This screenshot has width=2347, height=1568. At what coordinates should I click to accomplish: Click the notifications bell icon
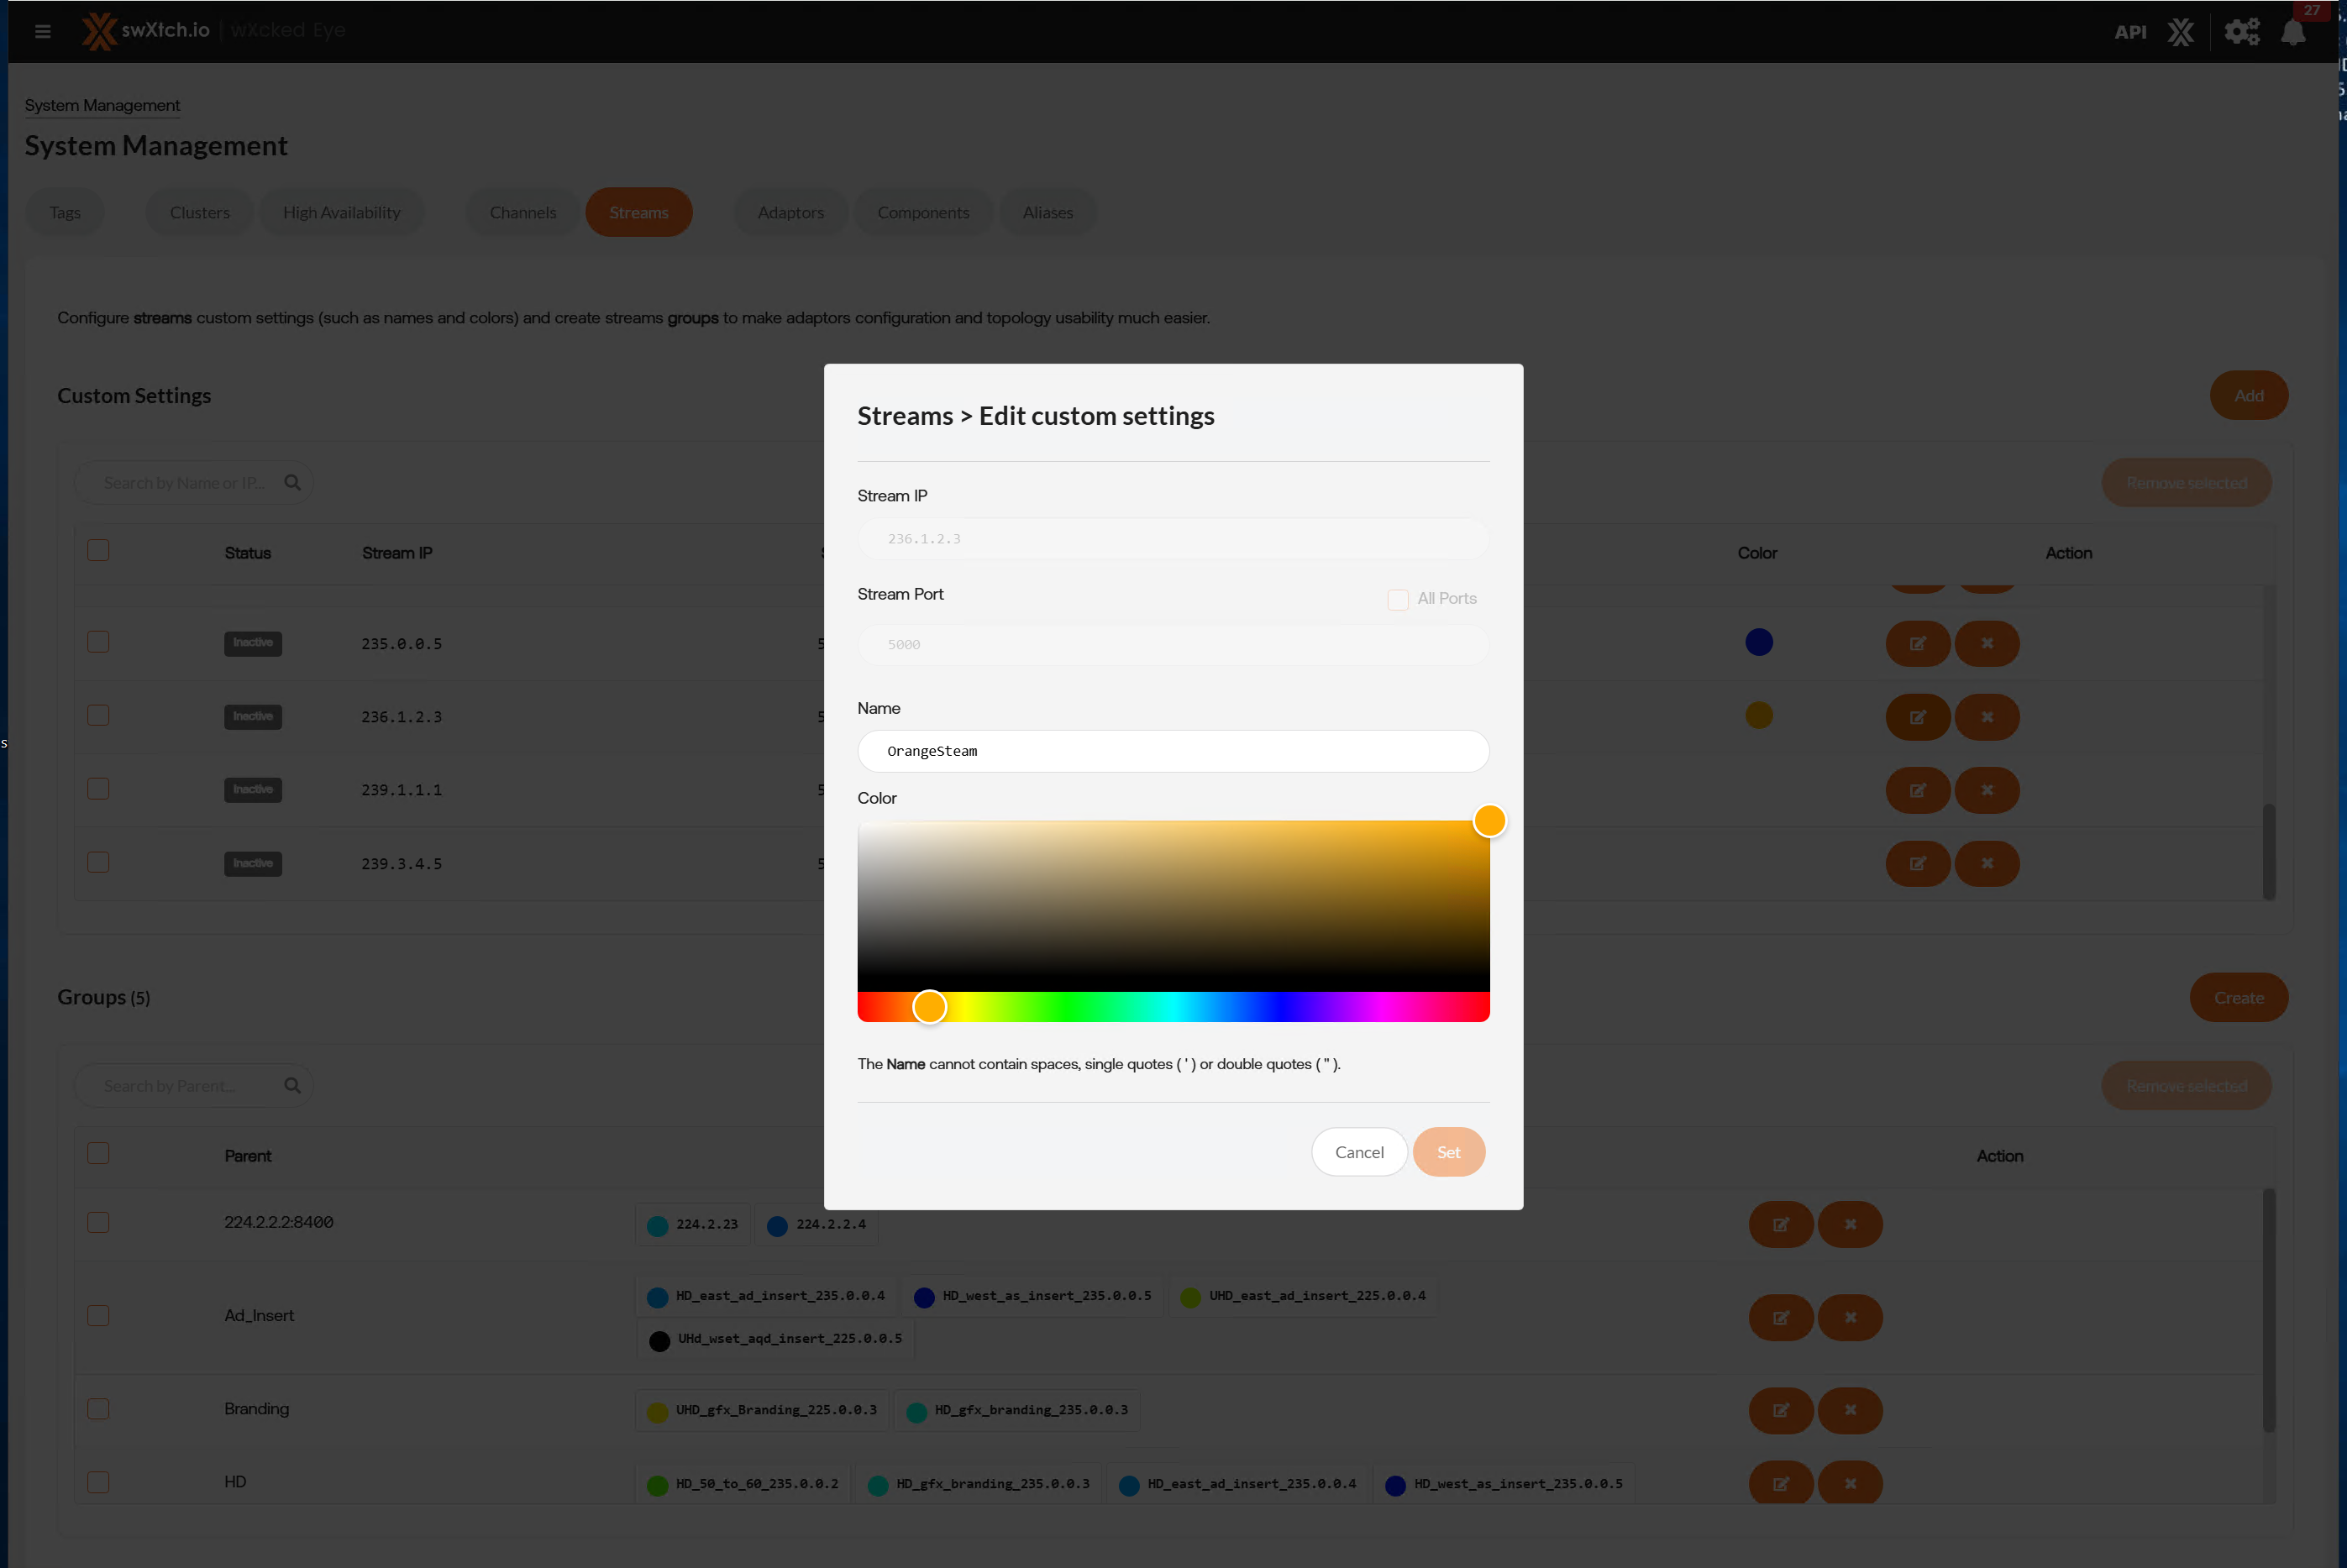[2293, 32]
